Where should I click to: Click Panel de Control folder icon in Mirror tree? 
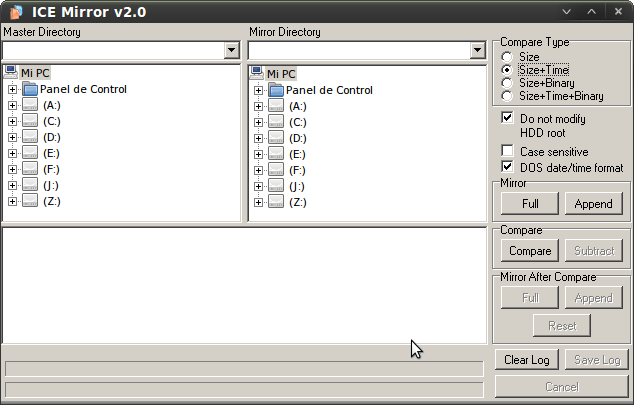pyautogui.click(x=276, y=90)
